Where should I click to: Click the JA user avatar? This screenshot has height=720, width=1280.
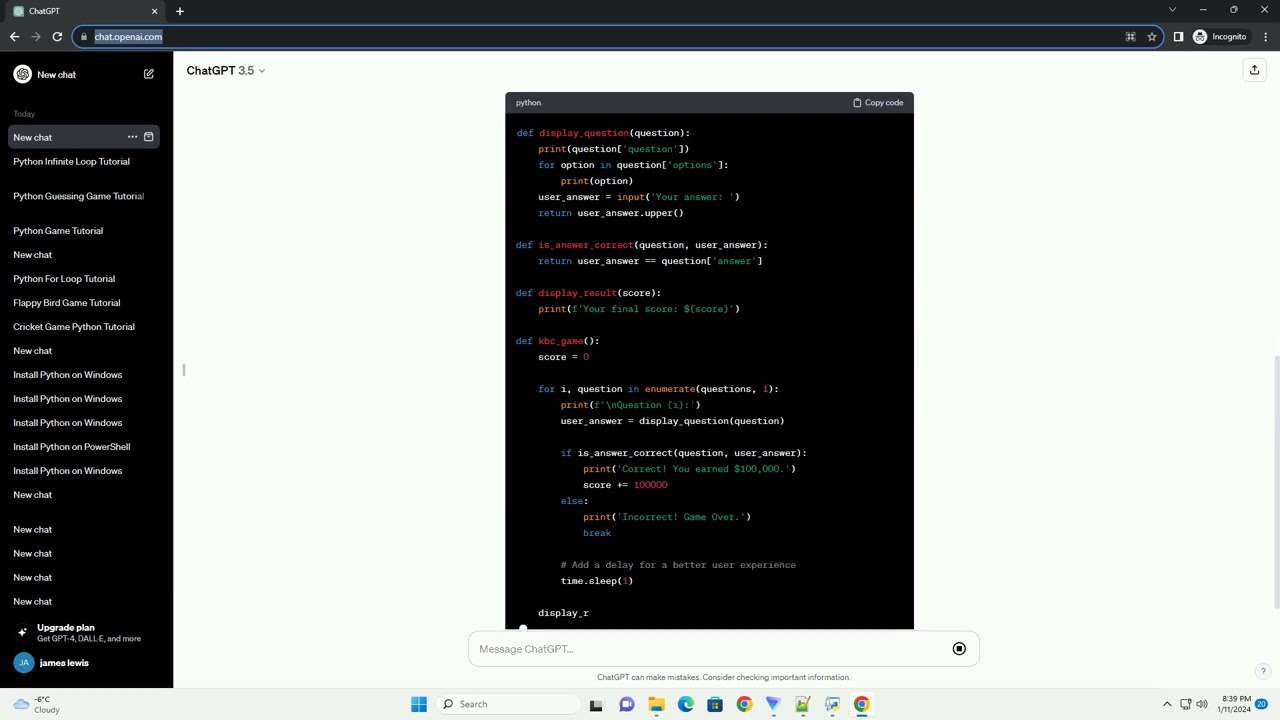23,663
